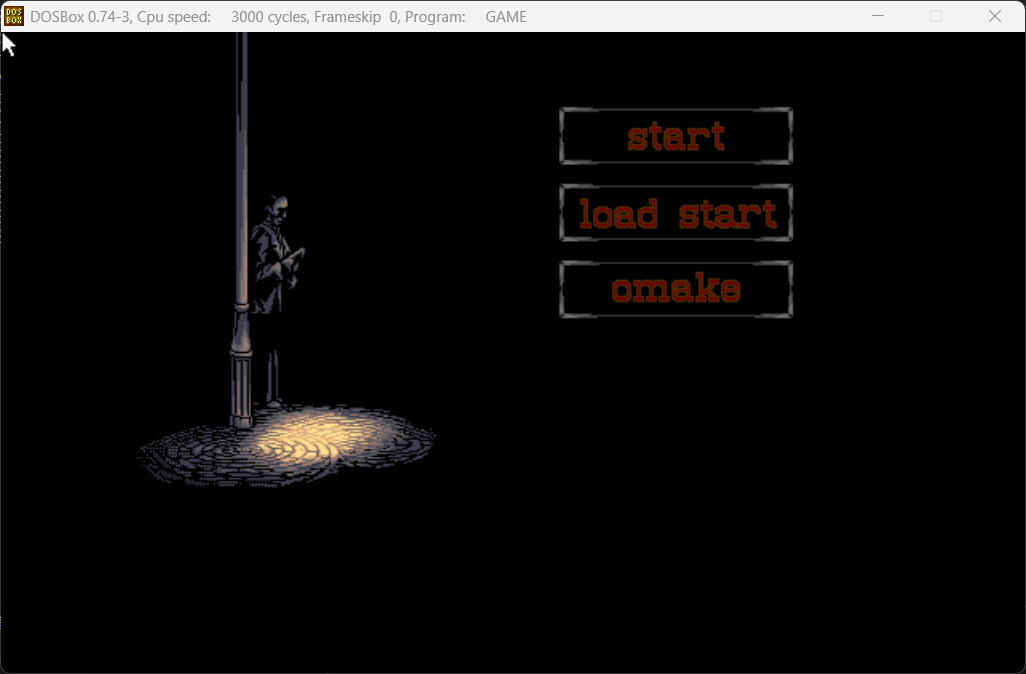Click the man's head
The image size is (1026, 674).
click(x=278, y=206)
